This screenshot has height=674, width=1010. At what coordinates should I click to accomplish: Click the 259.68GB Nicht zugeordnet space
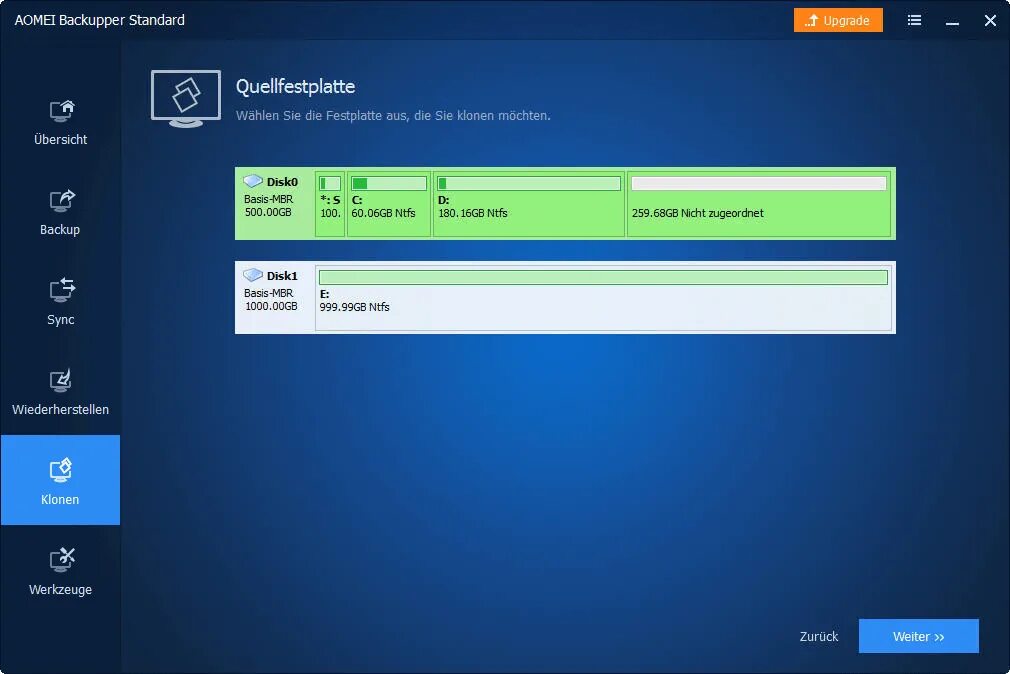coord(759,204)
